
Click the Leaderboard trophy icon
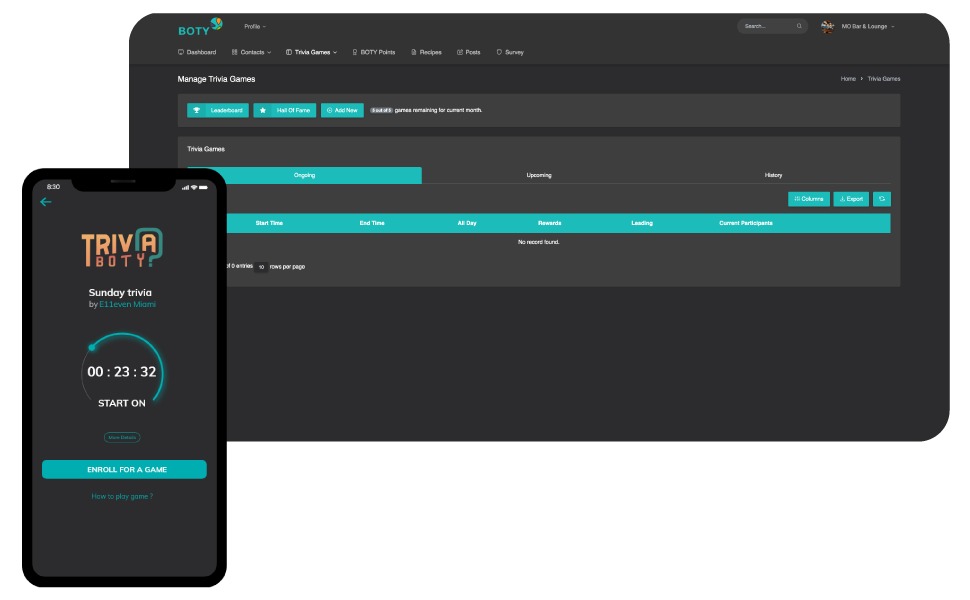[196, 110]
